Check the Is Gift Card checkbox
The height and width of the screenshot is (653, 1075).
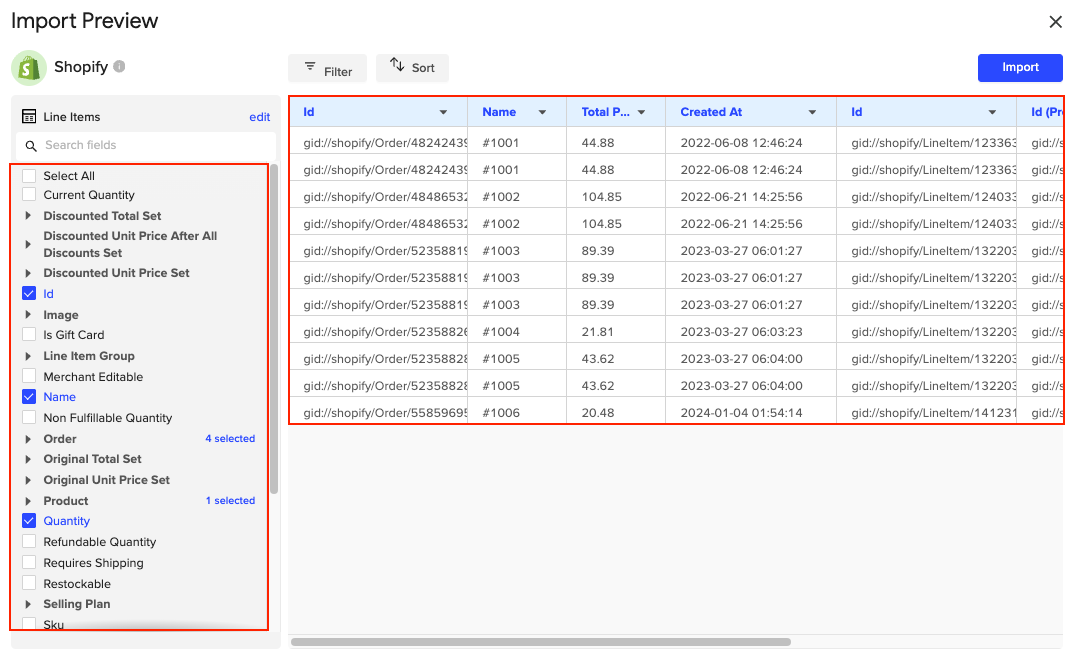coord(30,334)
